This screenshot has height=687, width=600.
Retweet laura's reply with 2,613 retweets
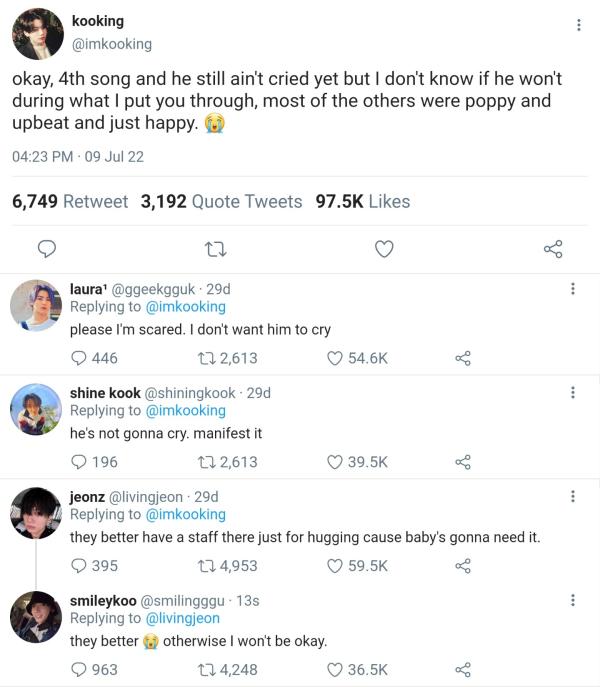tap(197, 358)
